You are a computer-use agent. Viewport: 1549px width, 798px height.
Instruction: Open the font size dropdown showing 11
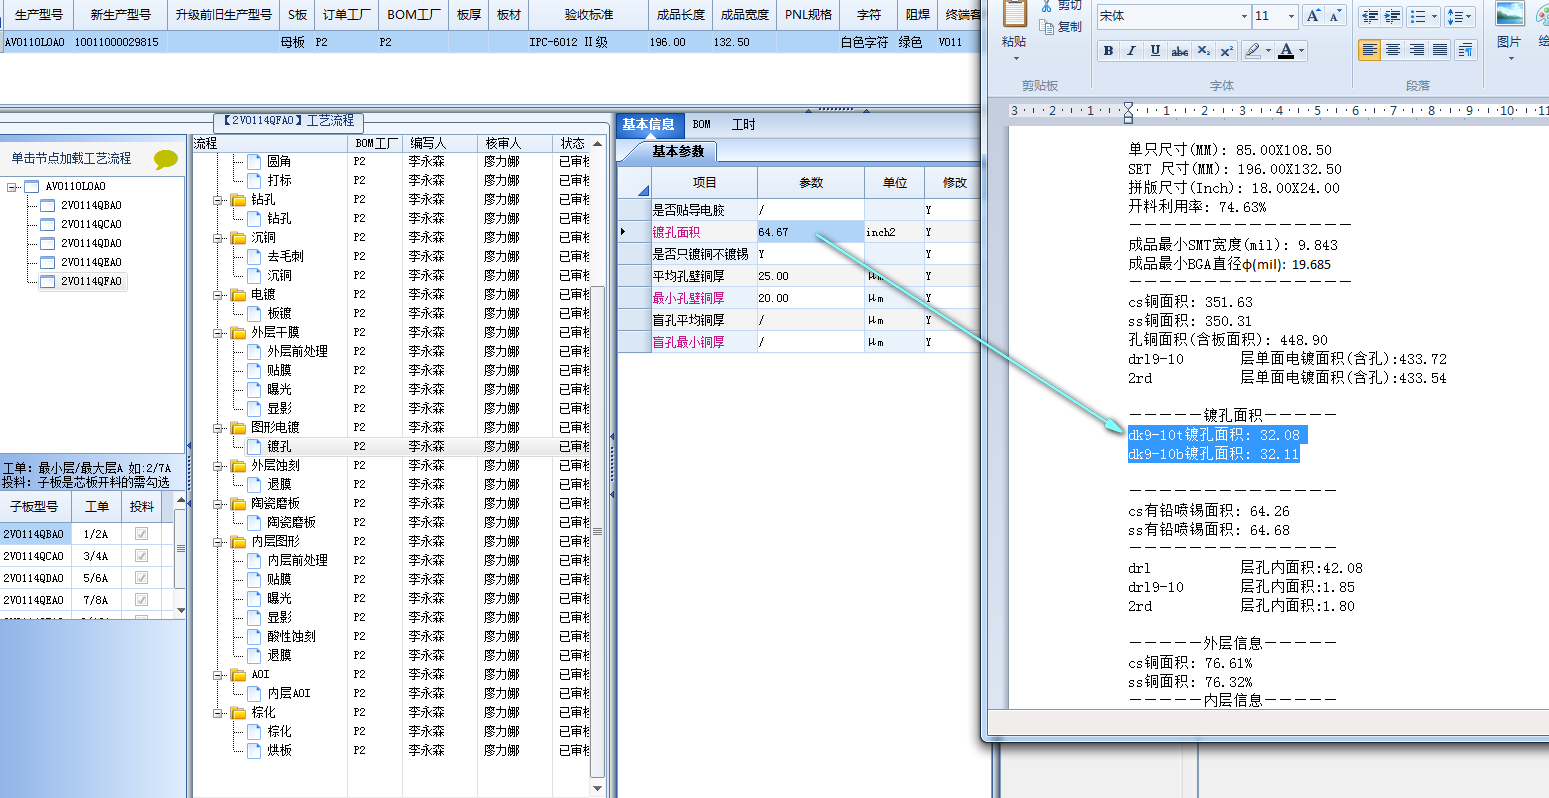(x=1291, y=16)
